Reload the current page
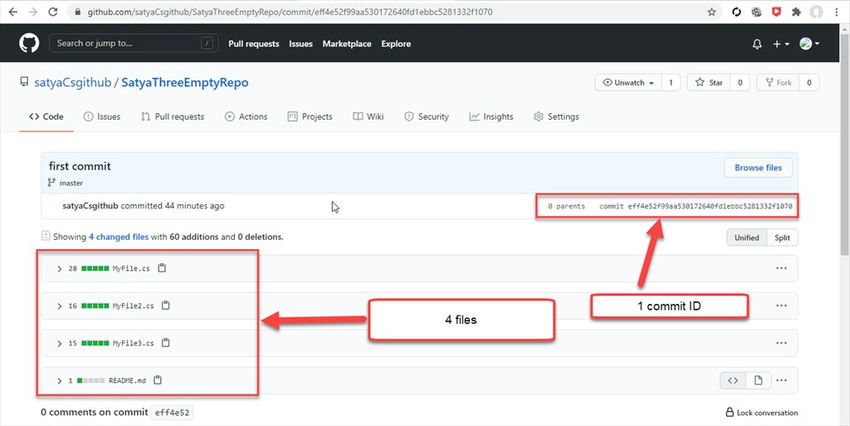Screen dimensions: 850x426 point(53,12)
